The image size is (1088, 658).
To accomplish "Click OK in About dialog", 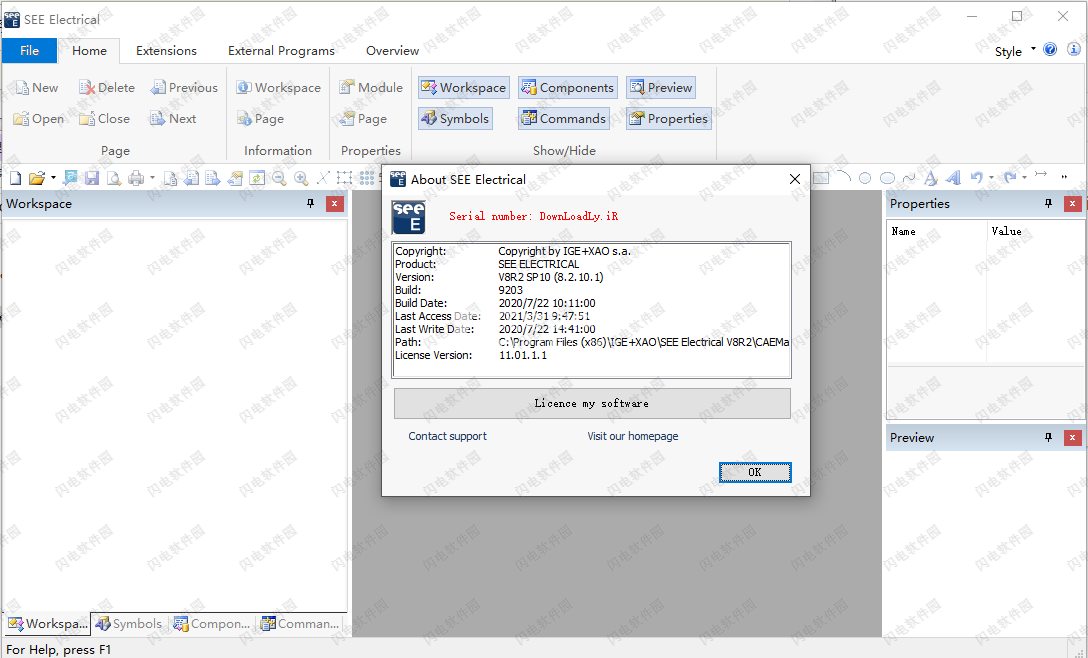I will (755, 472).
